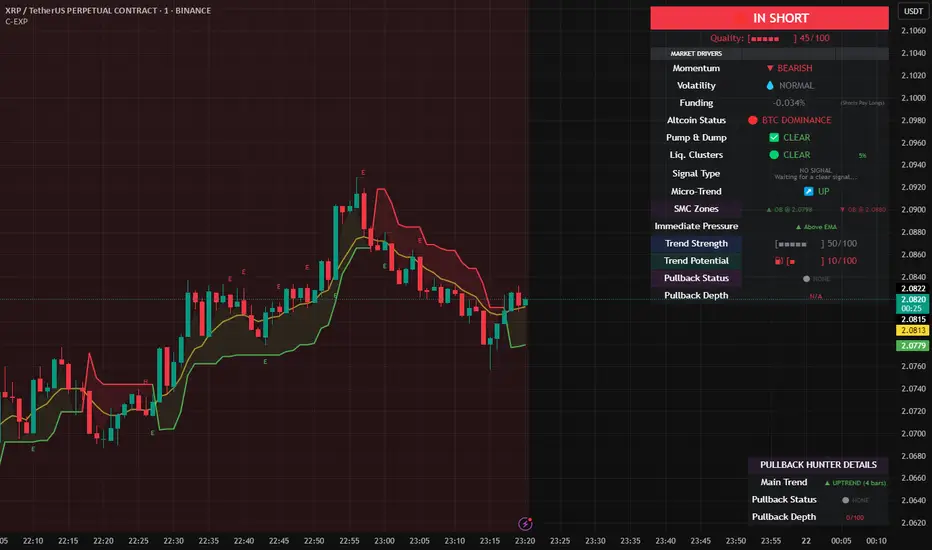Click the 2.0620 price axis mark
This screenshot has height=550, width=932.
[914, 523]
